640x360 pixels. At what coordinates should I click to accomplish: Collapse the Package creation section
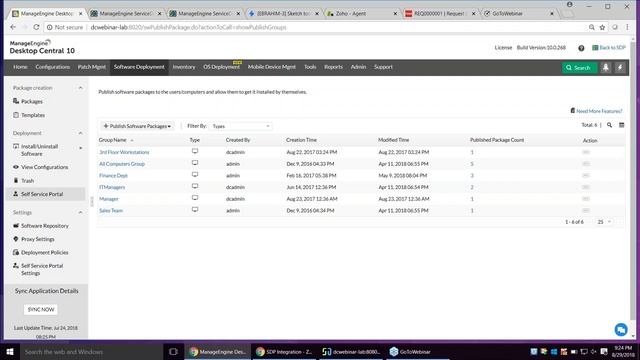tap(80, 88)
